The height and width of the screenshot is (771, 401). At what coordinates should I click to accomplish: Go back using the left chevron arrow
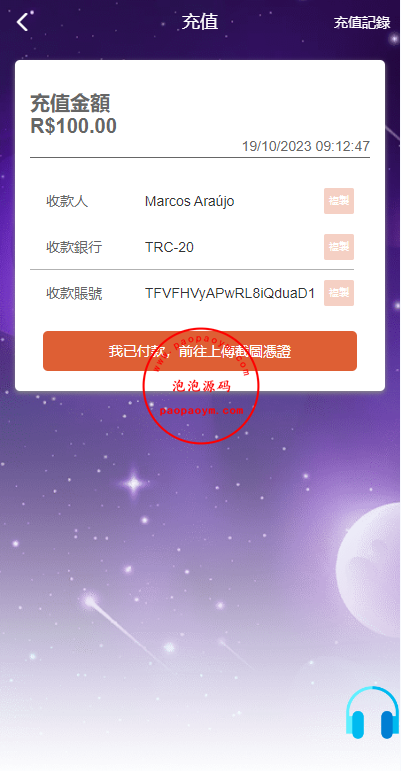(x=22, y=22)
